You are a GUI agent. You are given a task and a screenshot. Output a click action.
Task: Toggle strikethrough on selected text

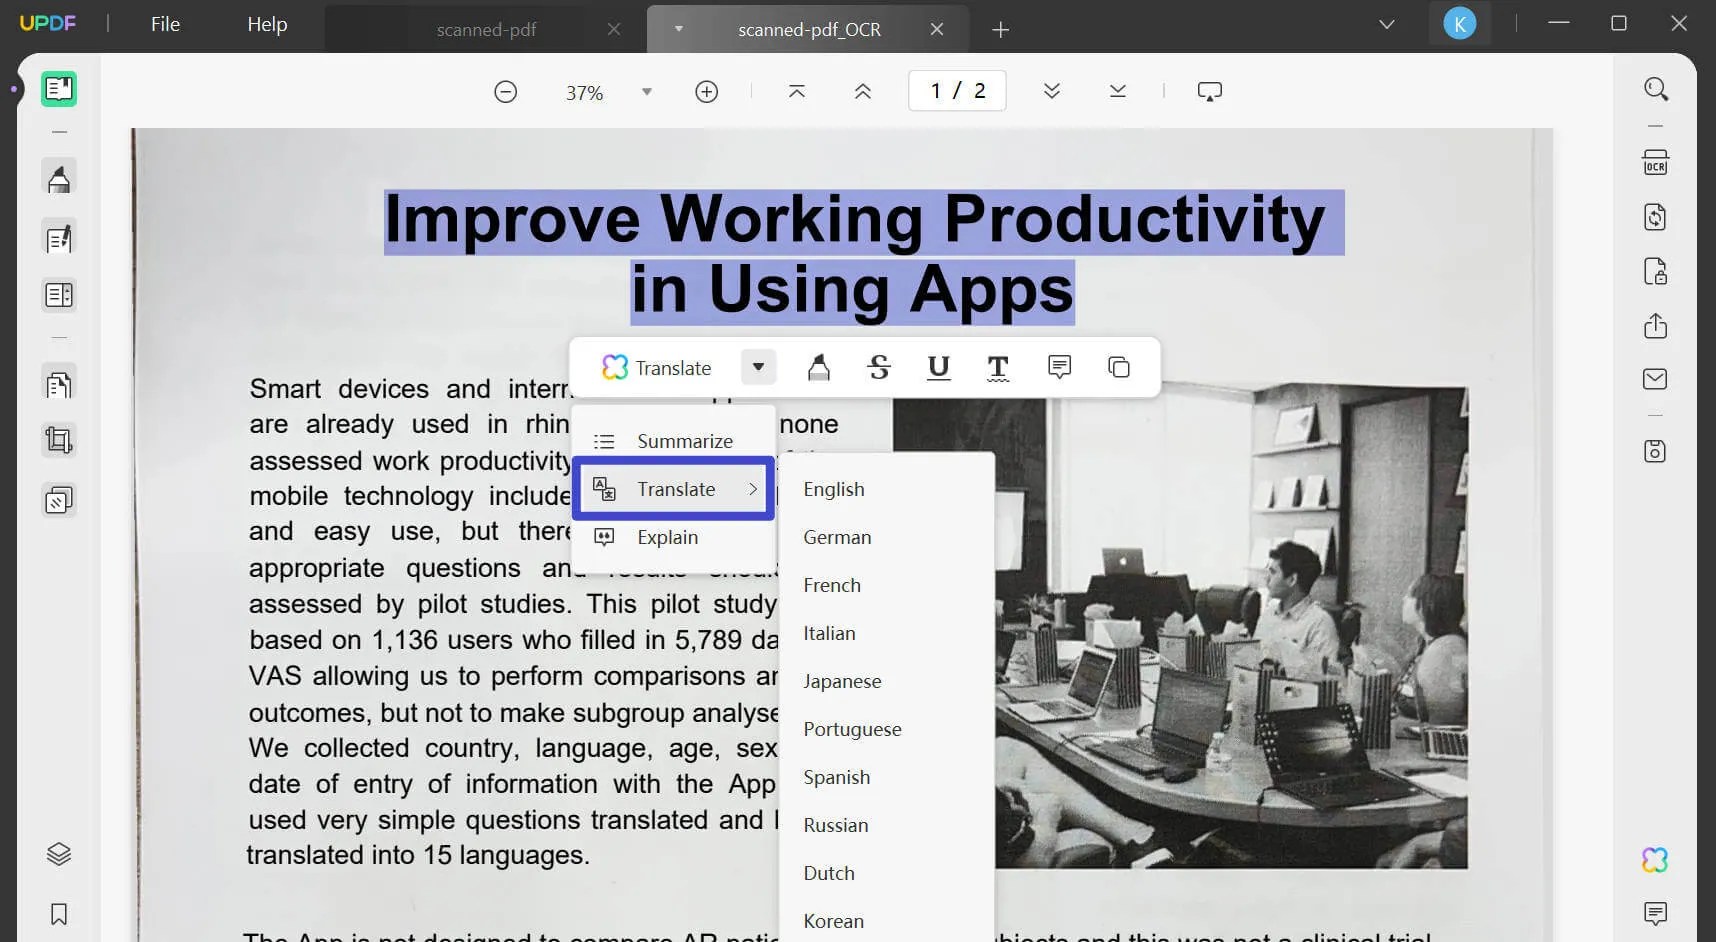[x=879, y=367]
